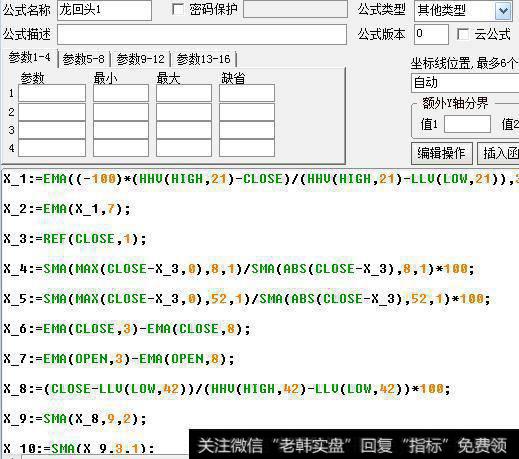Click the 最大 field in row 3
This screenshot has width=519, height=459.
184,130
